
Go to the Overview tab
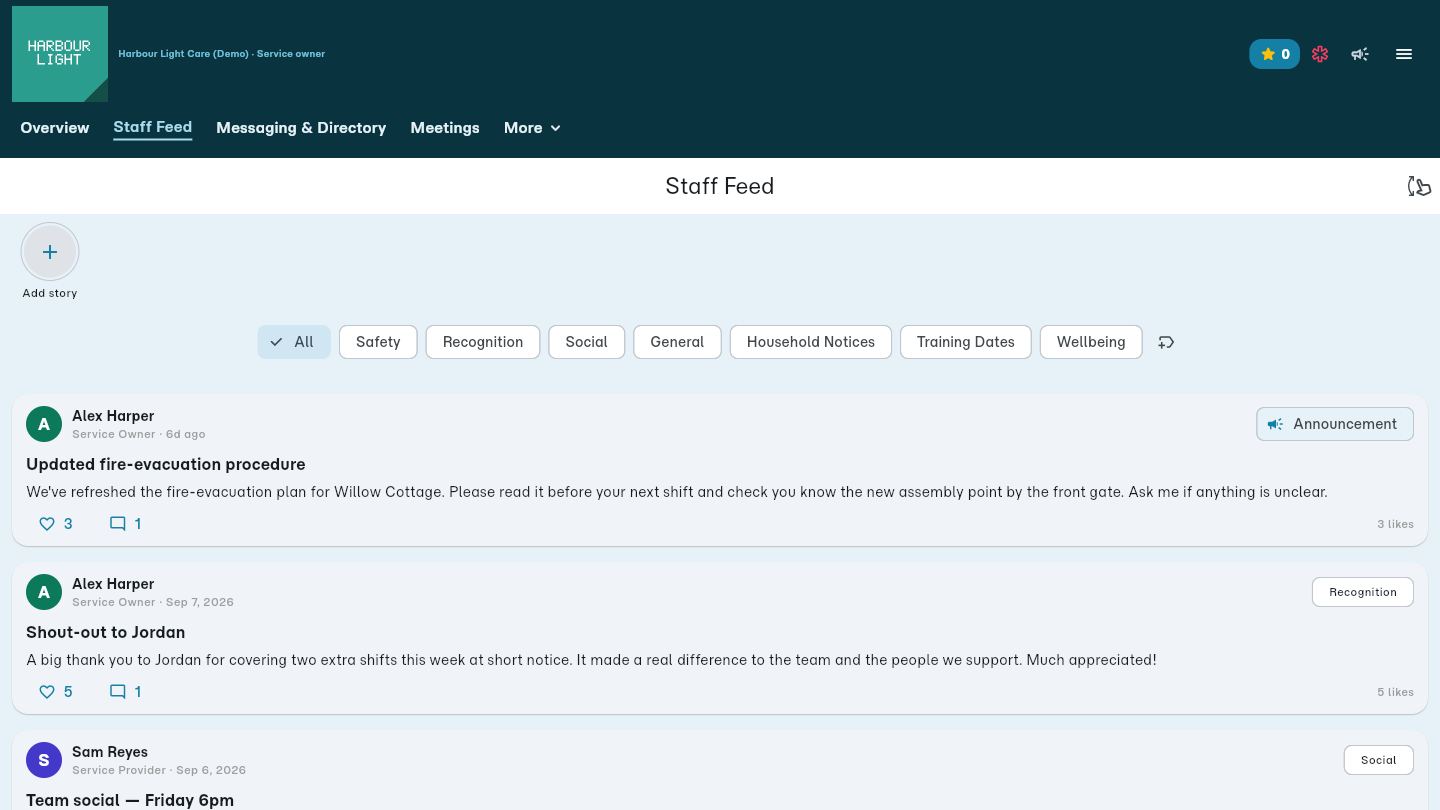pyautogui.click(x=55, y=128)
